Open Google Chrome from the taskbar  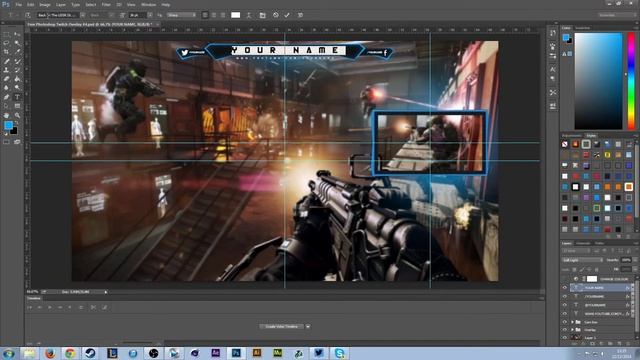[70, 353]
